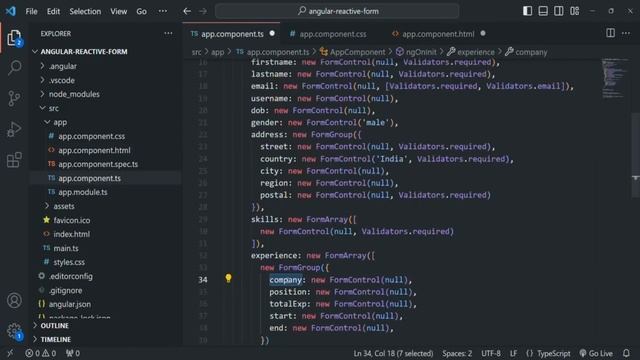This screenshot has height=360, width=640.
Task: Change end of line sequence LF
Action: [x=513, y=353]
